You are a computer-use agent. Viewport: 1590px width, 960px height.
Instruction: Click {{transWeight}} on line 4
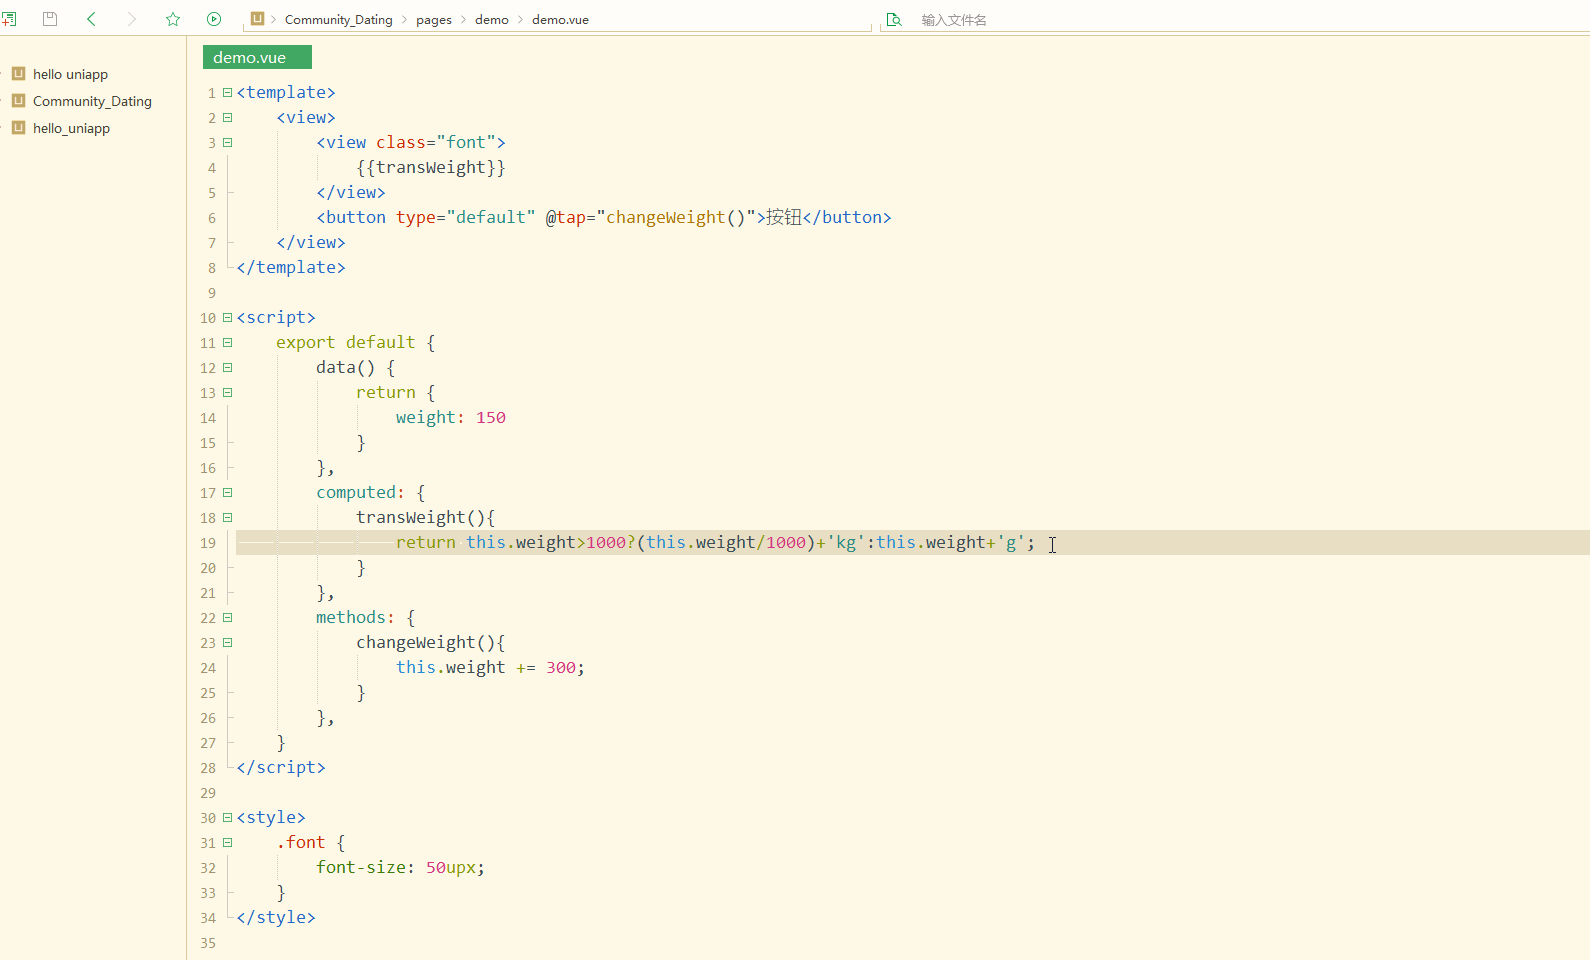point(431,167)
